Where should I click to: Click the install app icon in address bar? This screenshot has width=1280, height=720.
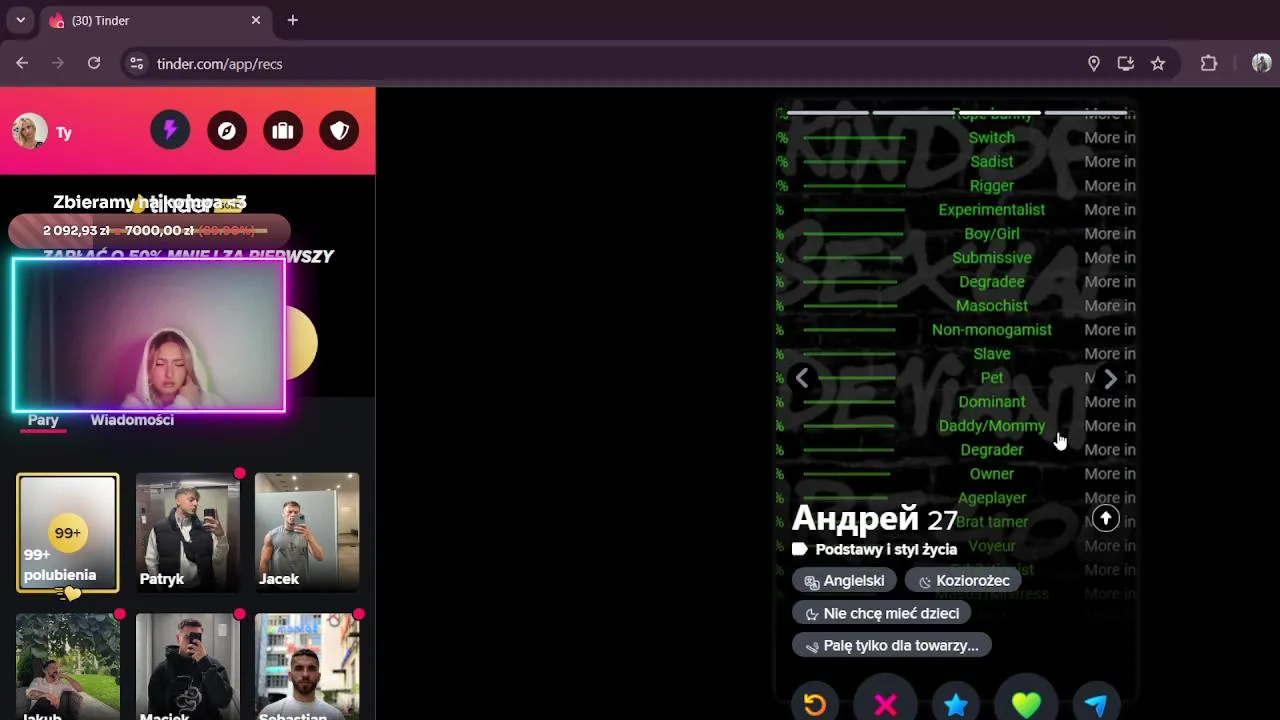click(1126, 63)
